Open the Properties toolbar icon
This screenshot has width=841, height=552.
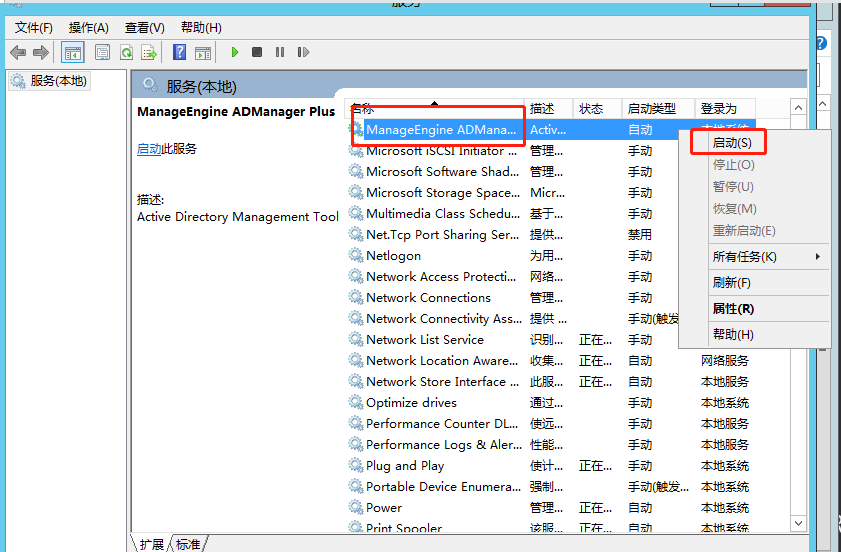[x=102, y=52]
